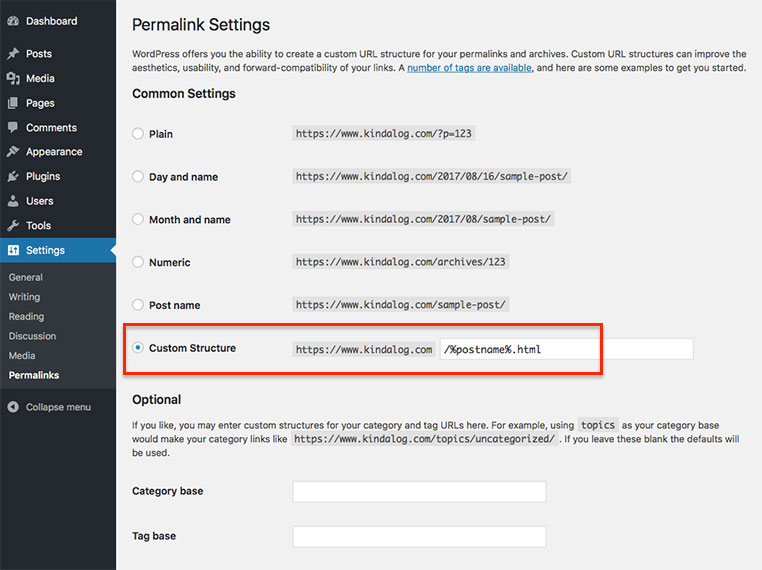Open the 'number of tags are available' link
Screen dimensions: 762x570
pos(469,68)
